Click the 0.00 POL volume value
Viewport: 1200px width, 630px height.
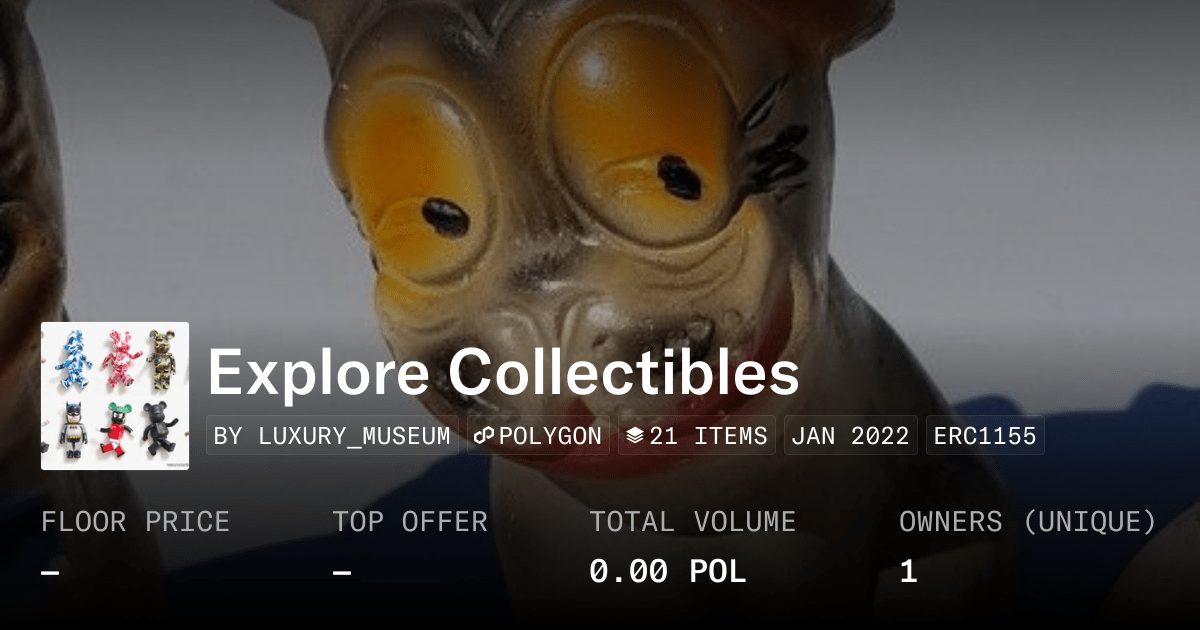(667, 572)
